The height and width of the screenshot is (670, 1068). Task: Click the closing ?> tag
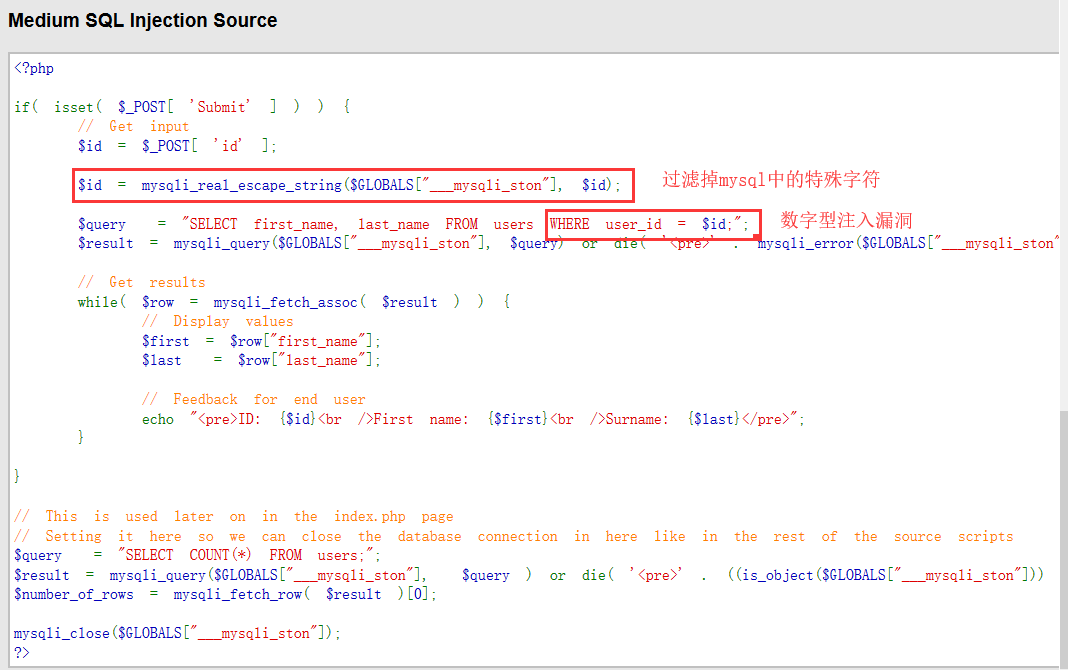pyautogui.click(x=21, y=652)
